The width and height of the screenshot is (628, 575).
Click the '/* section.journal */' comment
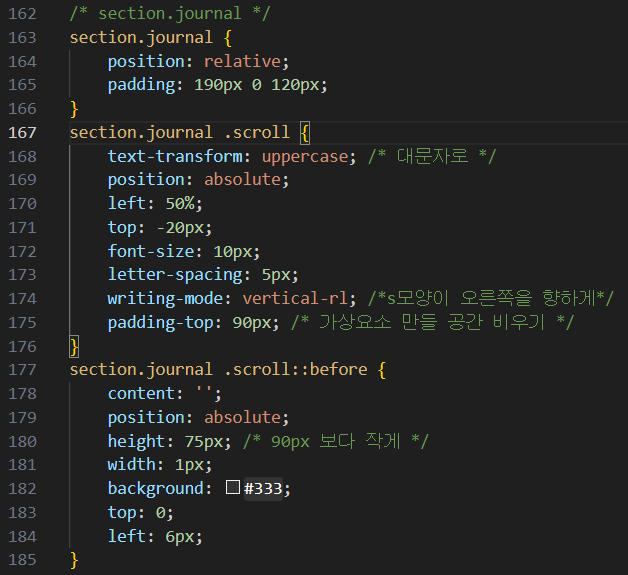pyautogui.click(x=170, y=14)
